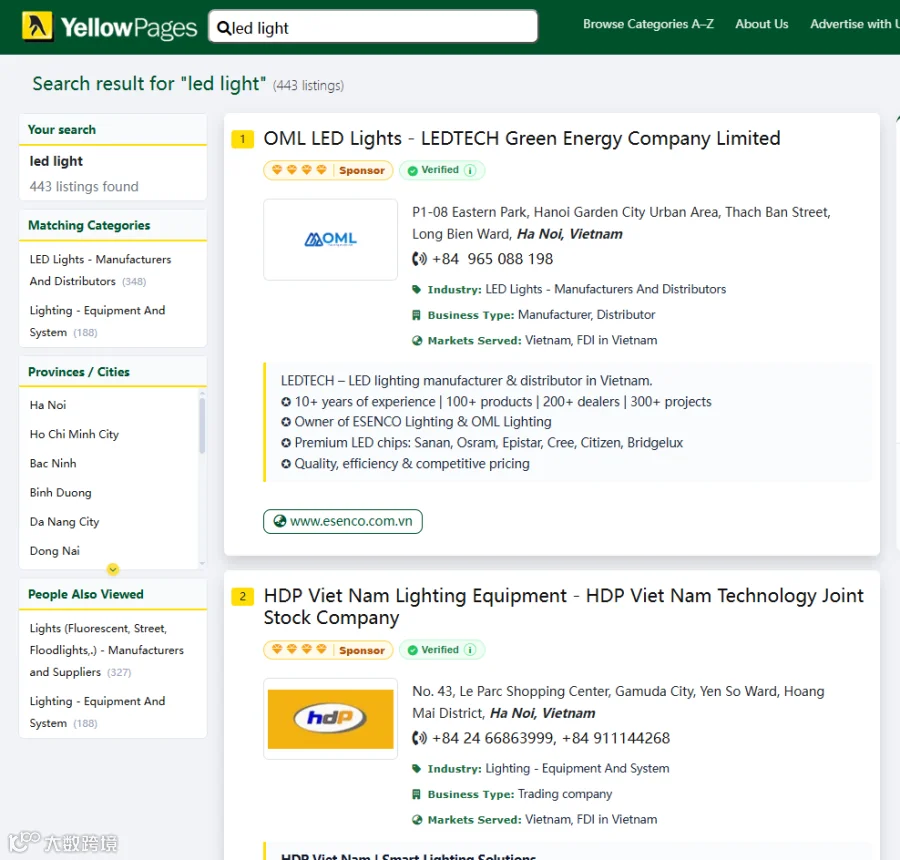
Task: Click the hdp company logo thumbnail
Action: pyautogui.click(x=331, y=719)
